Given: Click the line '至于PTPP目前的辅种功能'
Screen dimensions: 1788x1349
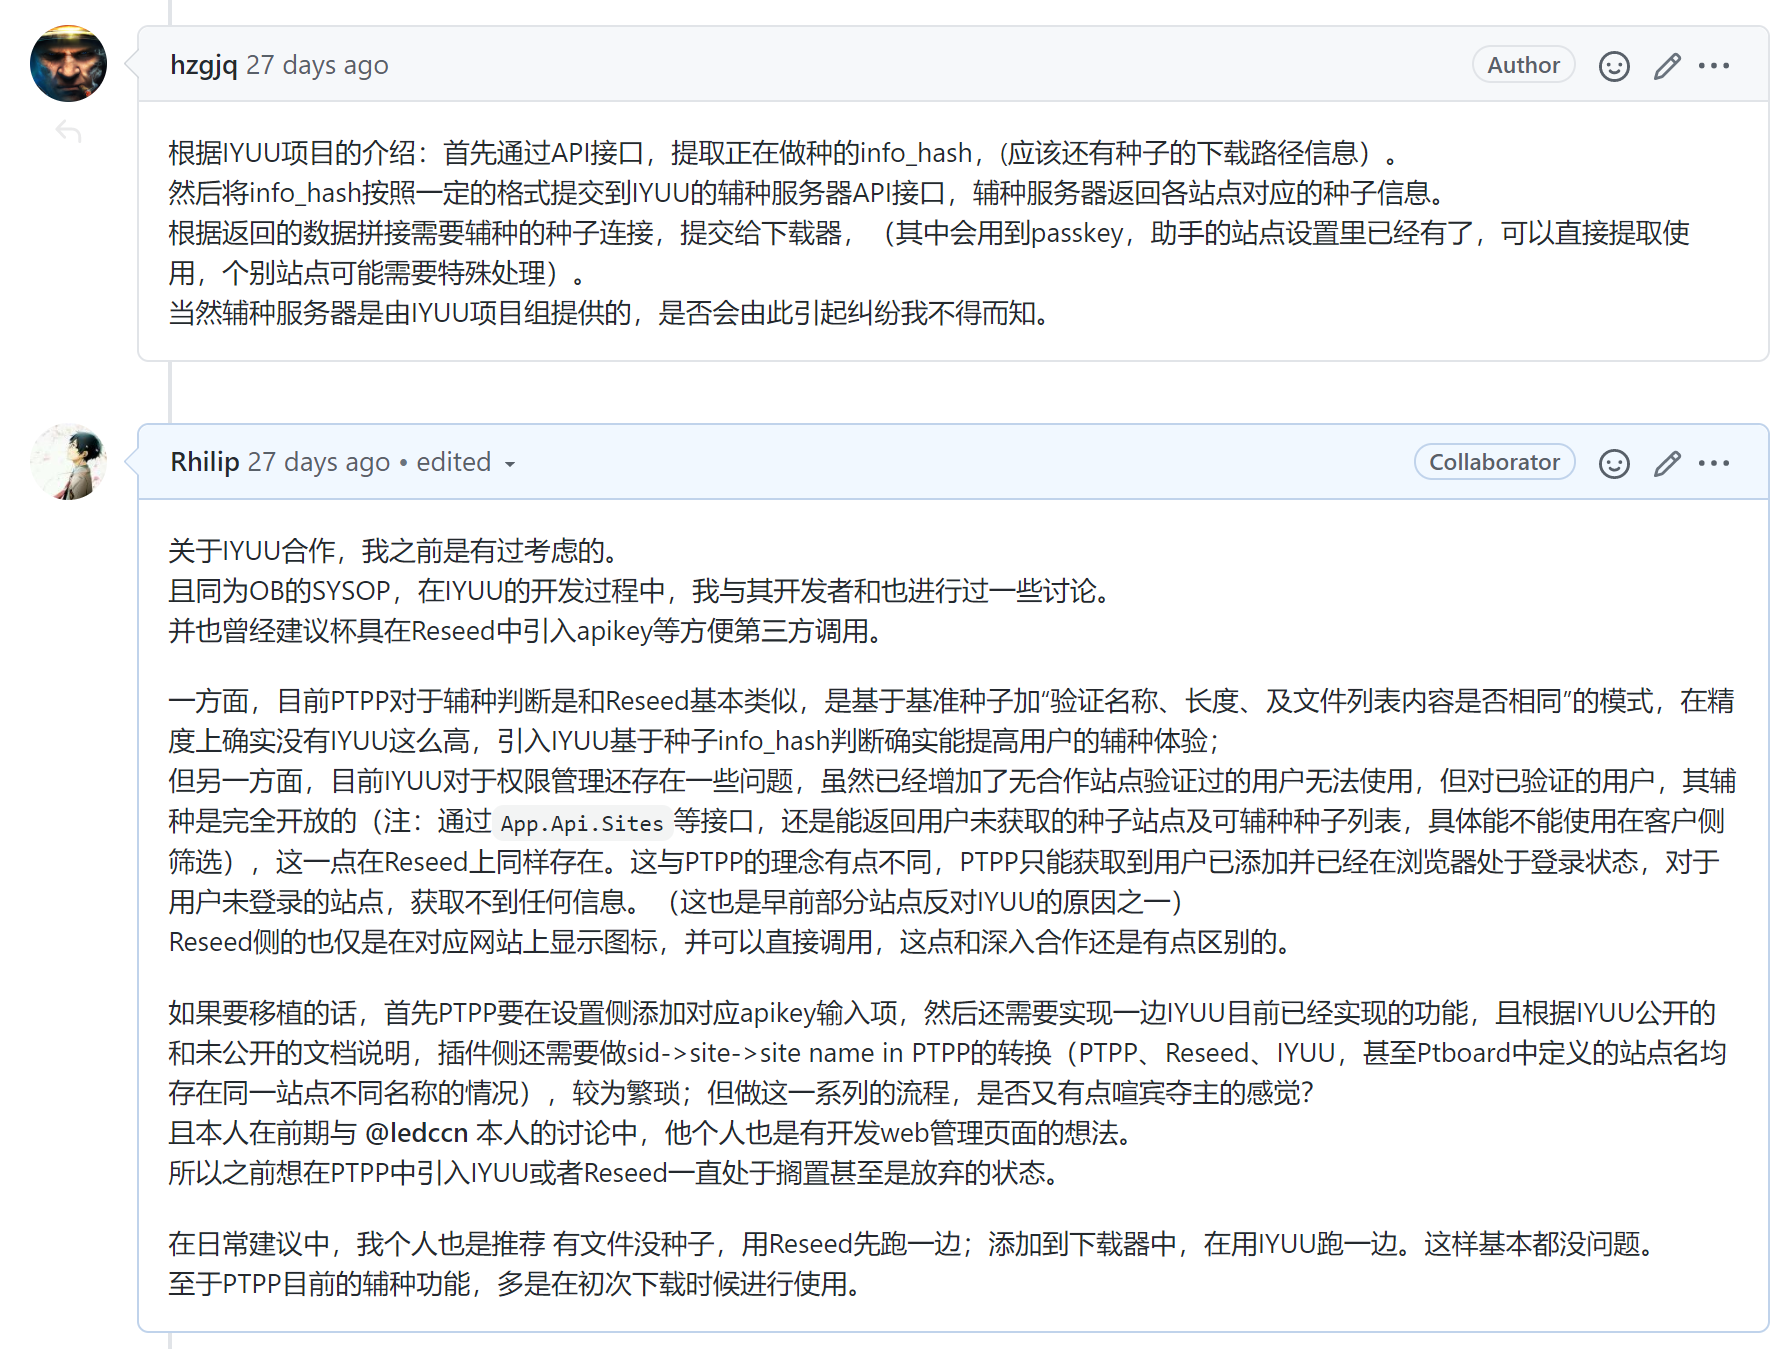Looking at the screenshot, I should pos(518,1284).
